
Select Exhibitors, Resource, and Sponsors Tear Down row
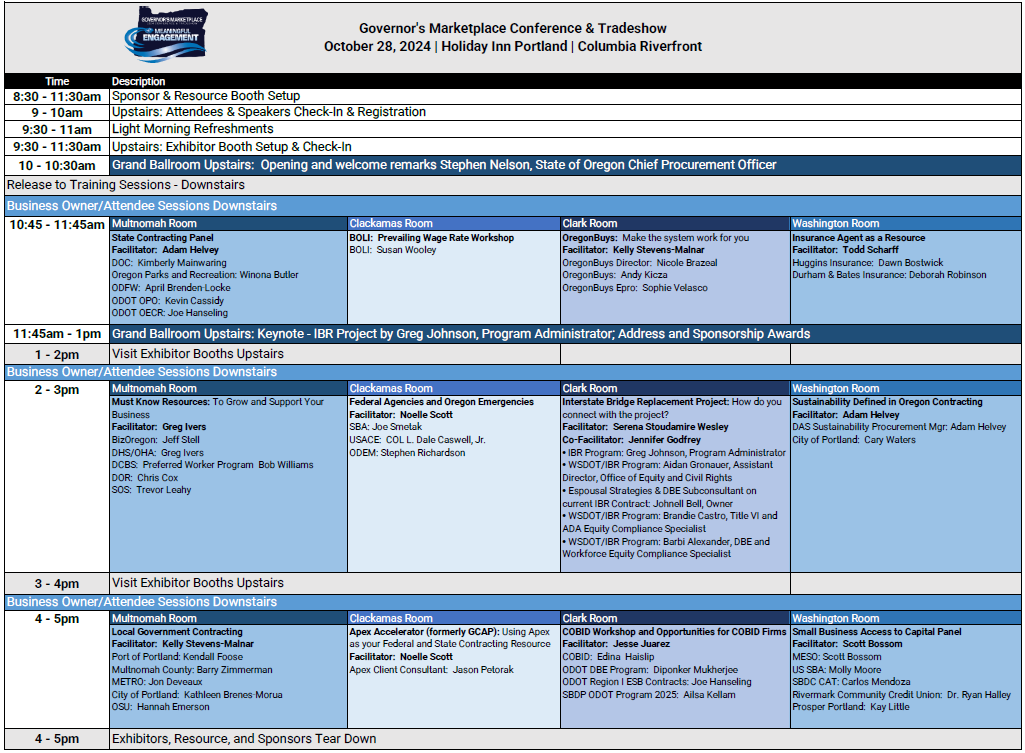point(244,739)
